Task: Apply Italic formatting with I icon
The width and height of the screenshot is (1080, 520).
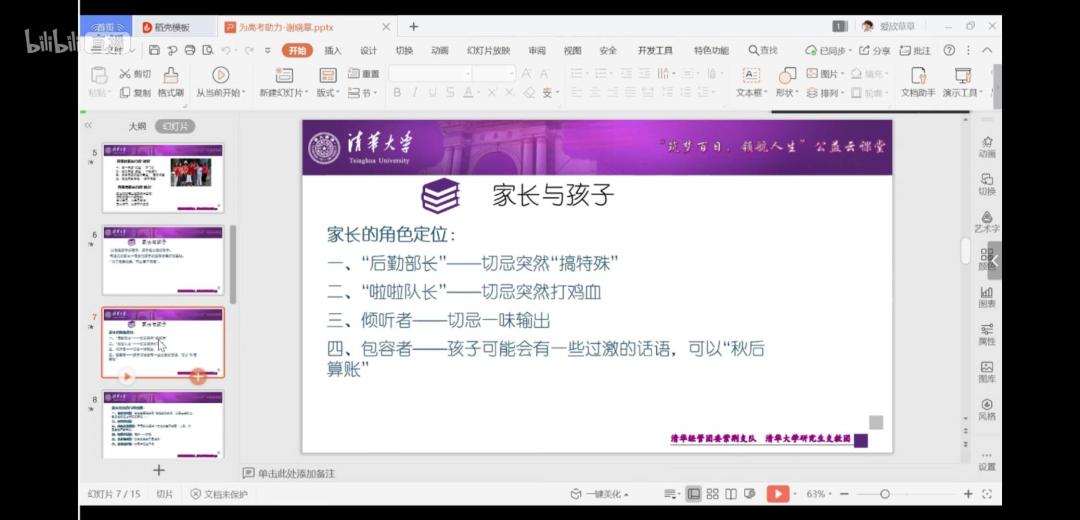Action: tap(415, 92)
